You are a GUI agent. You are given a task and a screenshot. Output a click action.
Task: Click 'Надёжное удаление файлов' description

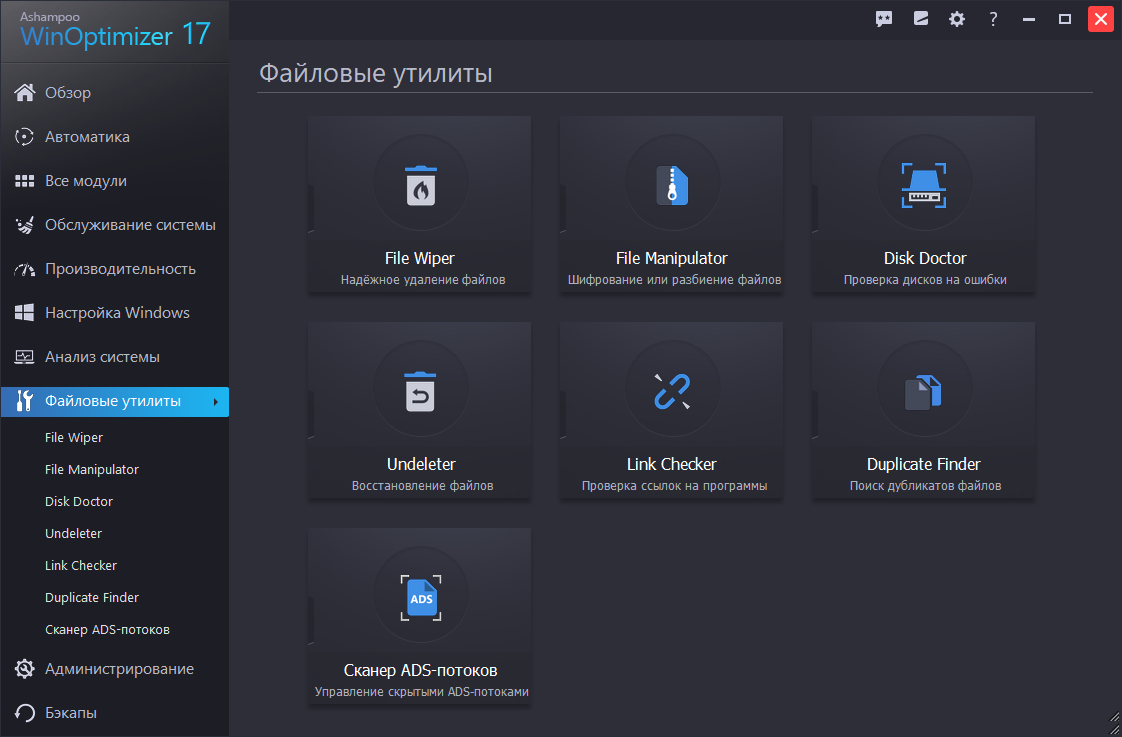pos(423,280)
